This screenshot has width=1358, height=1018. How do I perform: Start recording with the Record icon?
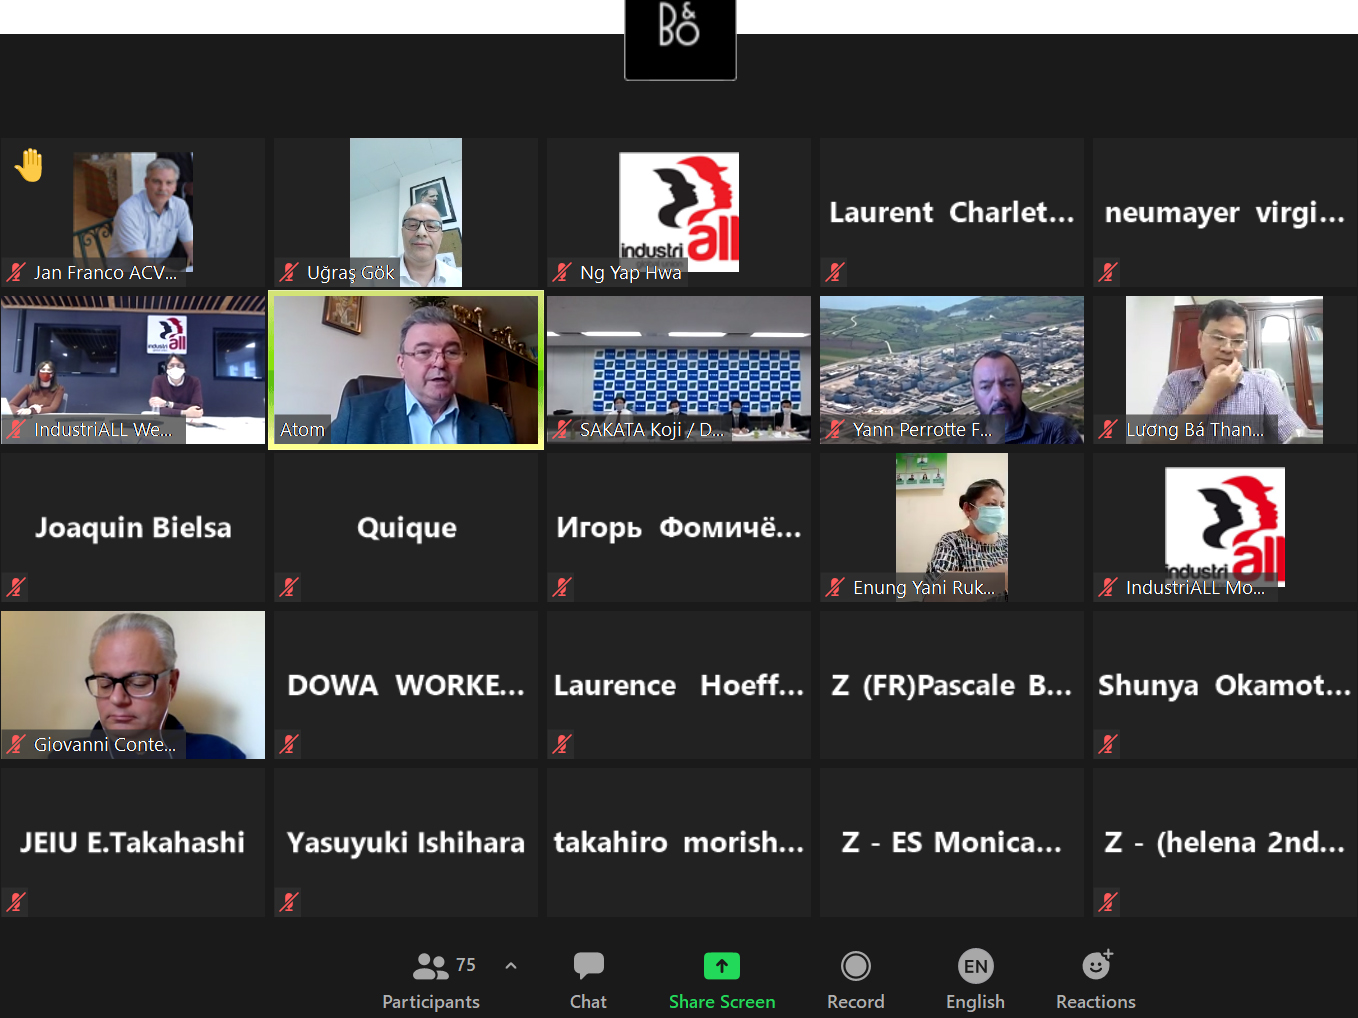[x=855, y=966]
